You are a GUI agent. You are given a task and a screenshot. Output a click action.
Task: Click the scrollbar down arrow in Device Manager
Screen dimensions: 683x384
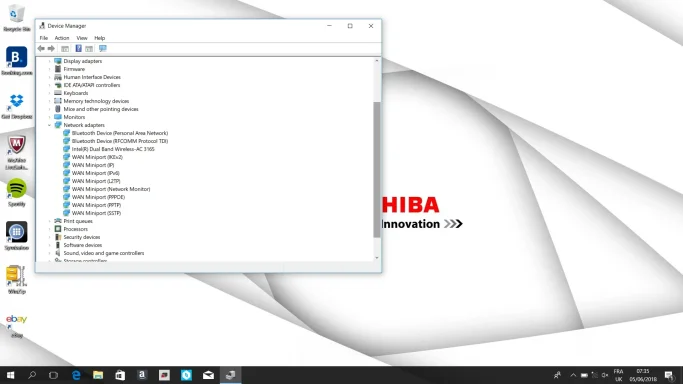[x=377, y=258]
